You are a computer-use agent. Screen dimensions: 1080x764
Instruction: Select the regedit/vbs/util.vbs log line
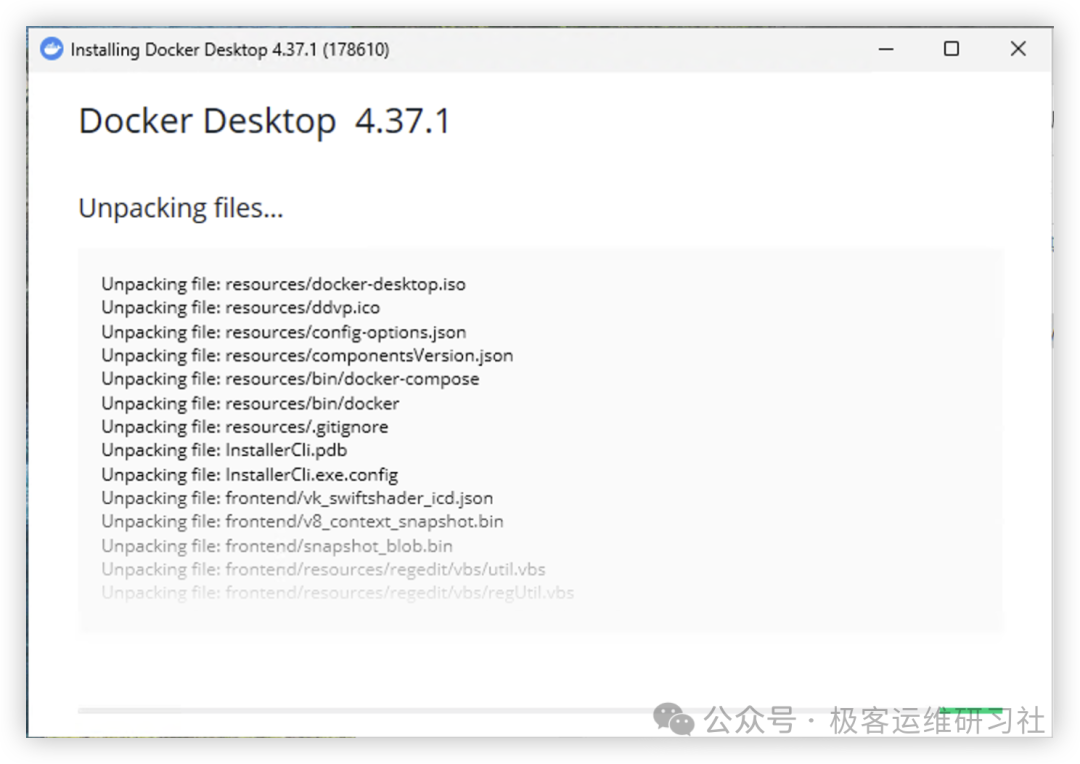pos(323,569)
